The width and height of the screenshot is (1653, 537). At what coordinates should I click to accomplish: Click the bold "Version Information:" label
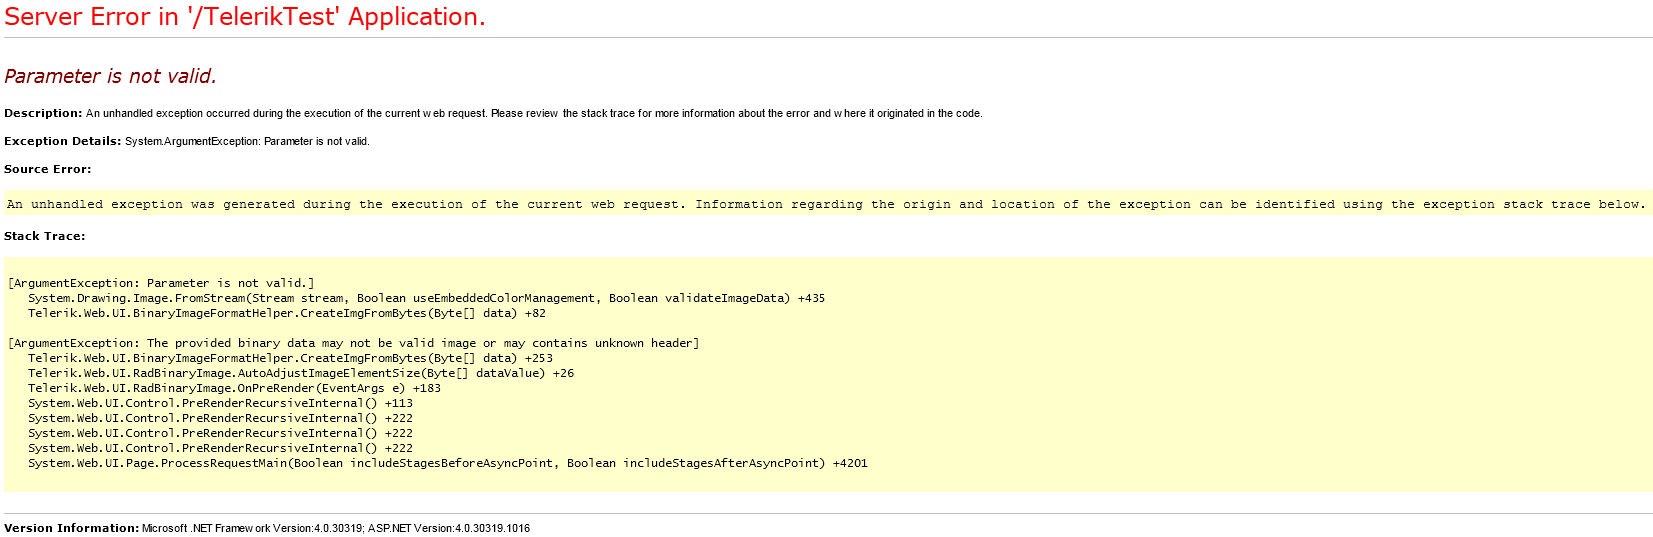(x=71, y=528)
